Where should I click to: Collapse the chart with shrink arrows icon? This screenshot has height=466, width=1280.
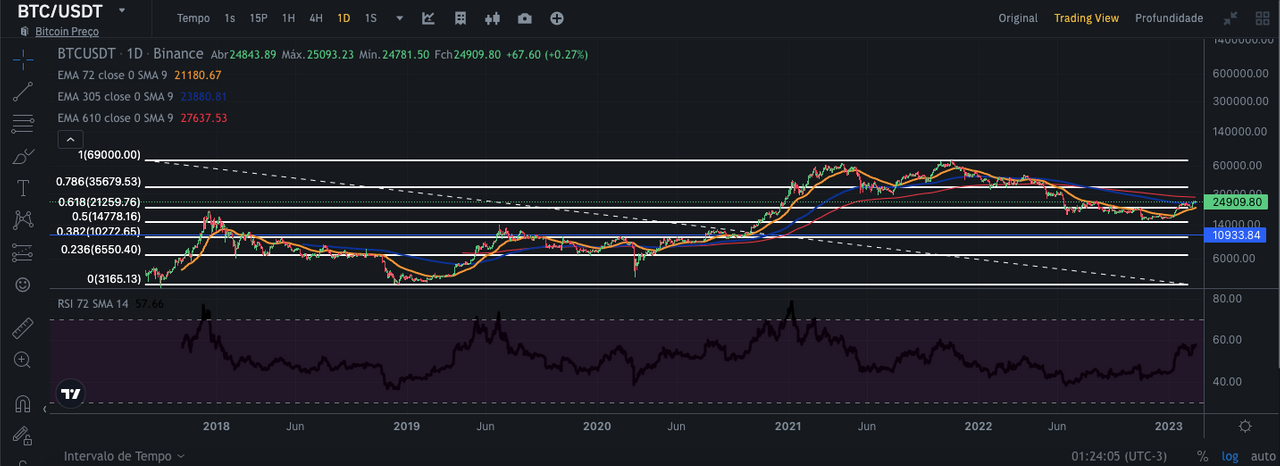[1231, 18]
